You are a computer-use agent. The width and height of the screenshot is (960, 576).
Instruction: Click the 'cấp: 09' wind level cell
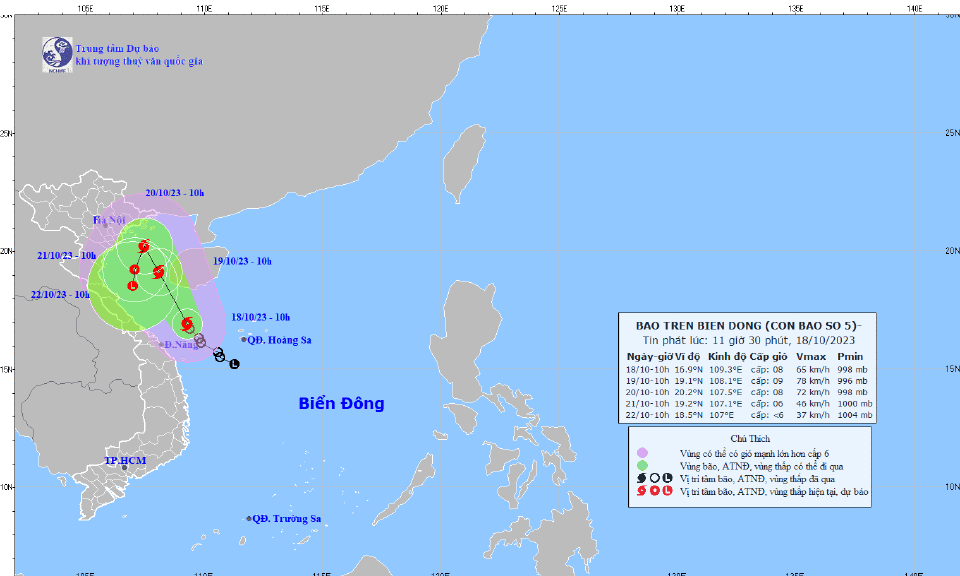(x=767, y=381)
